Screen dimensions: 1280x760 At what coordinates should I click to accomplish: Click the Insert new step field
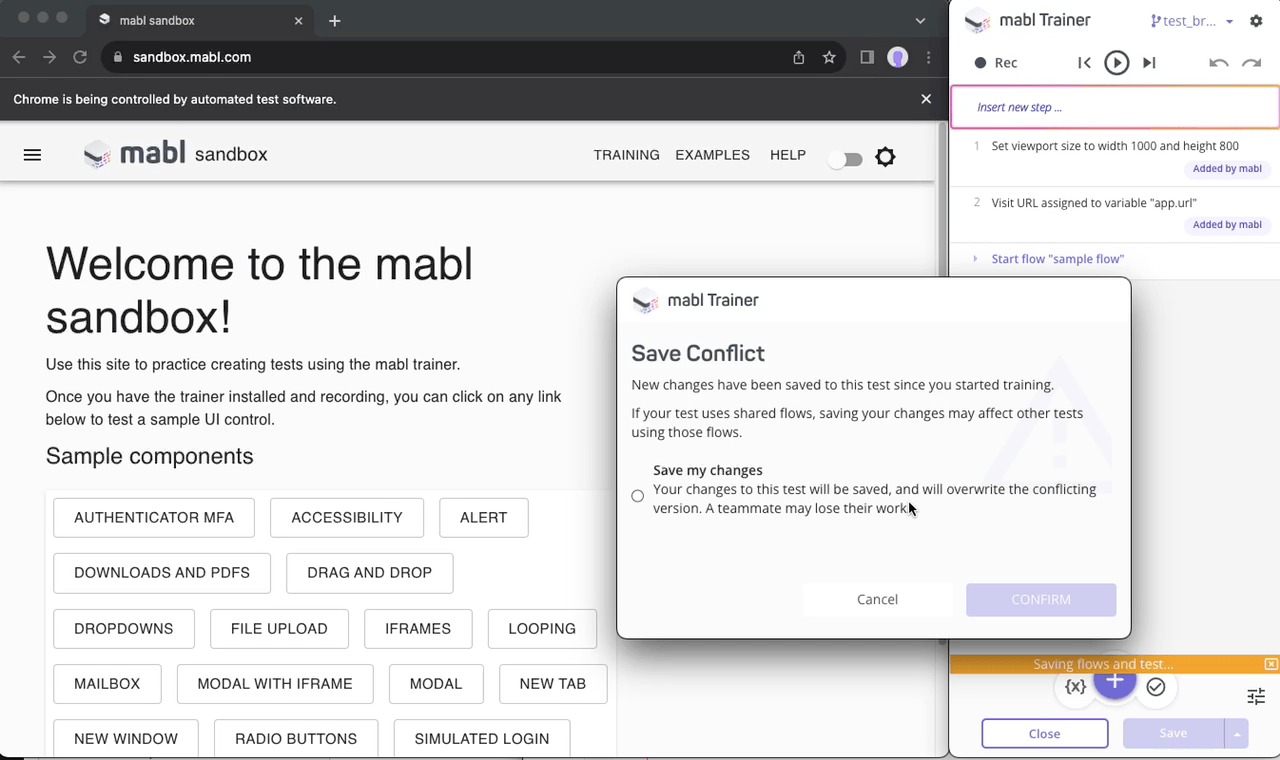click(1115, 107)
